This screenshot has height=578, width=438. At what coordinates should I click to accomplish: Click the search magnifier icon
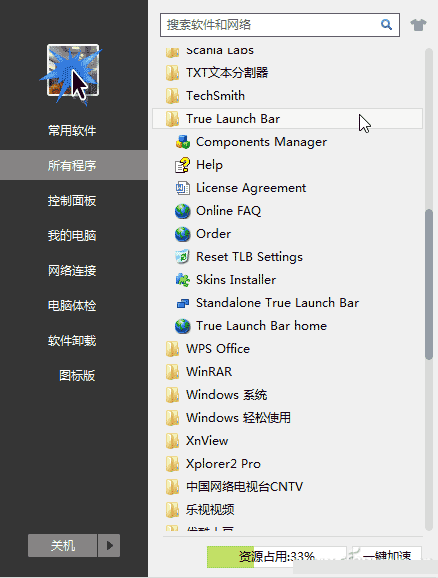point(386,25)
